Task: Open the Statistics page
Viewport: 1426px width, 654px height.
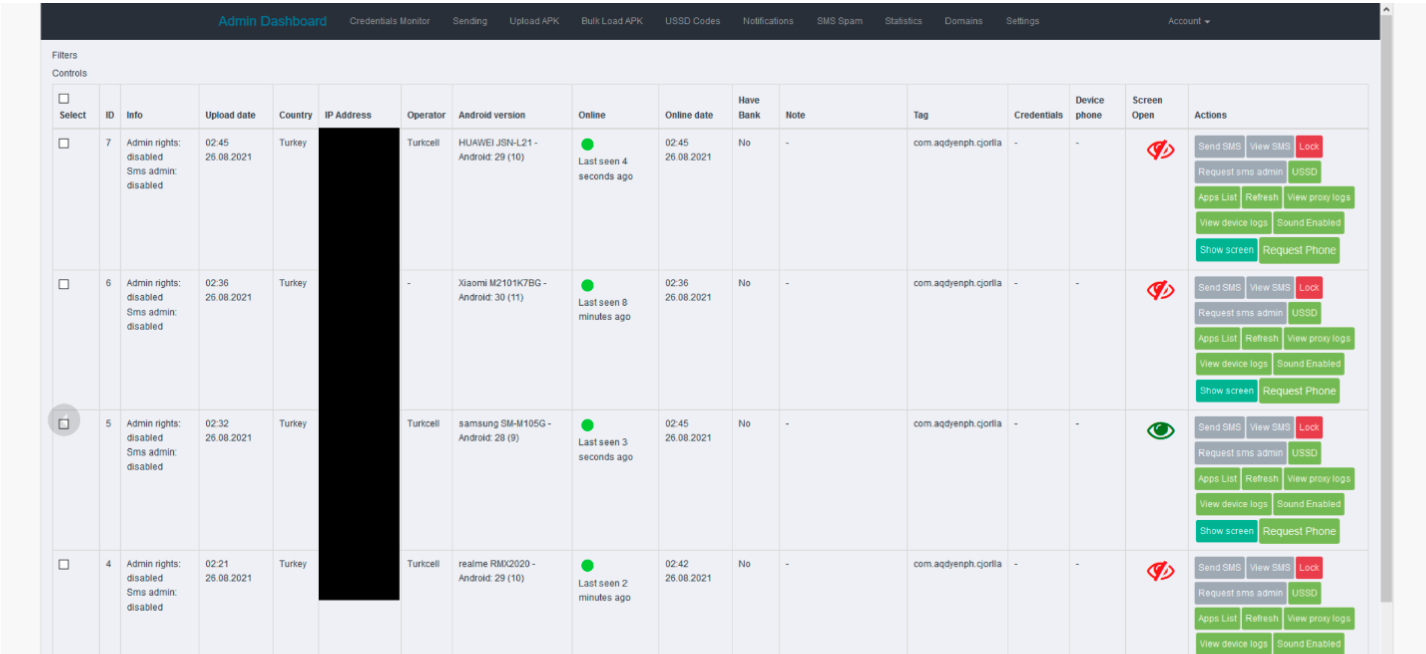Action: point(903,21)
